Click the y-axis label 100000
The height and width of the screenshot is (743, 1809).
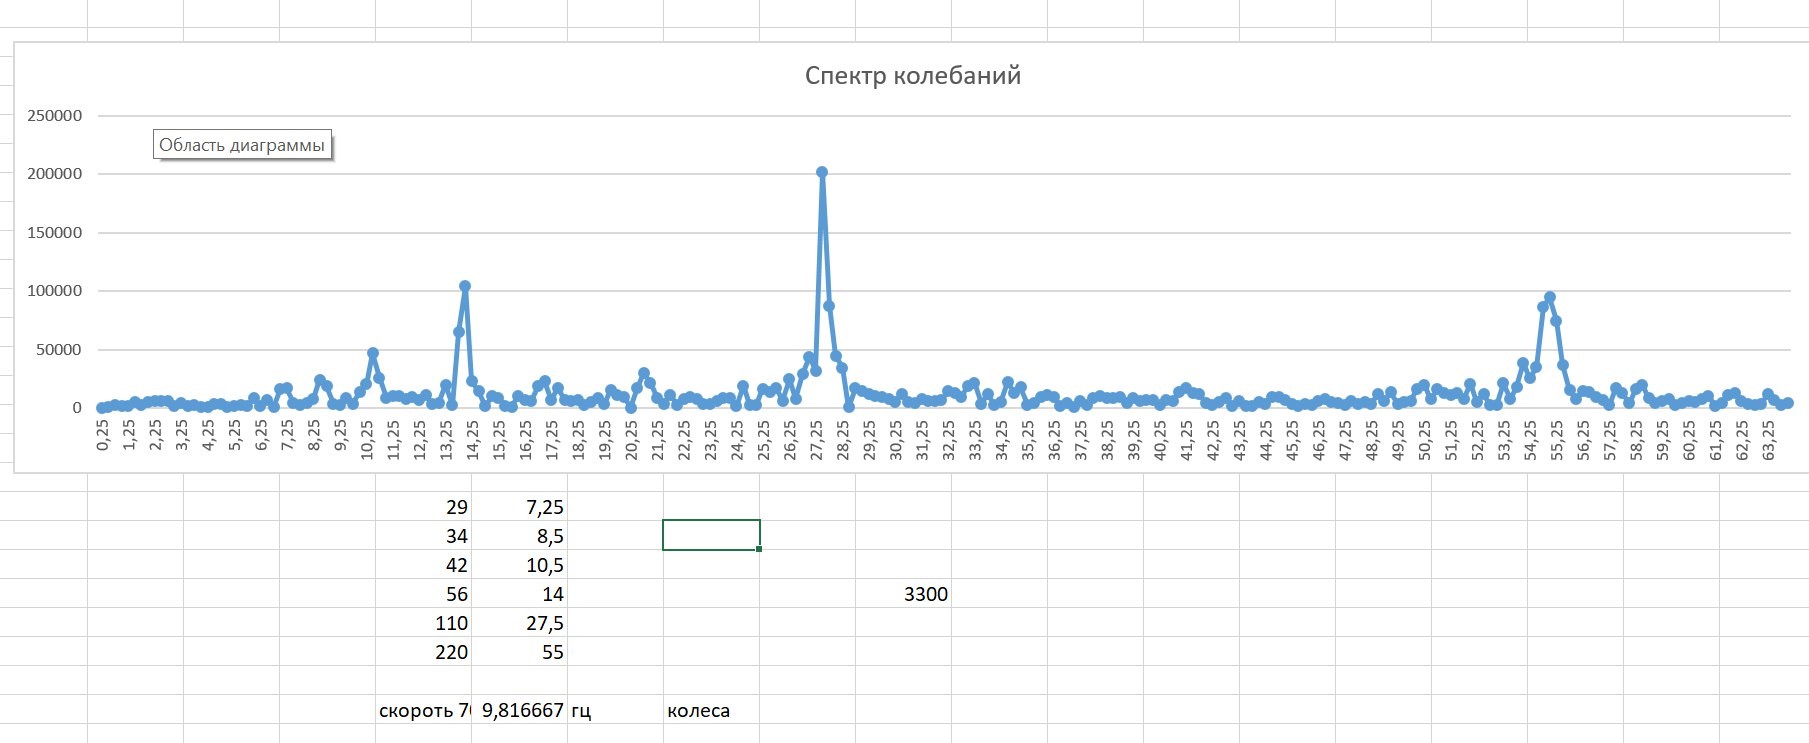55,290
